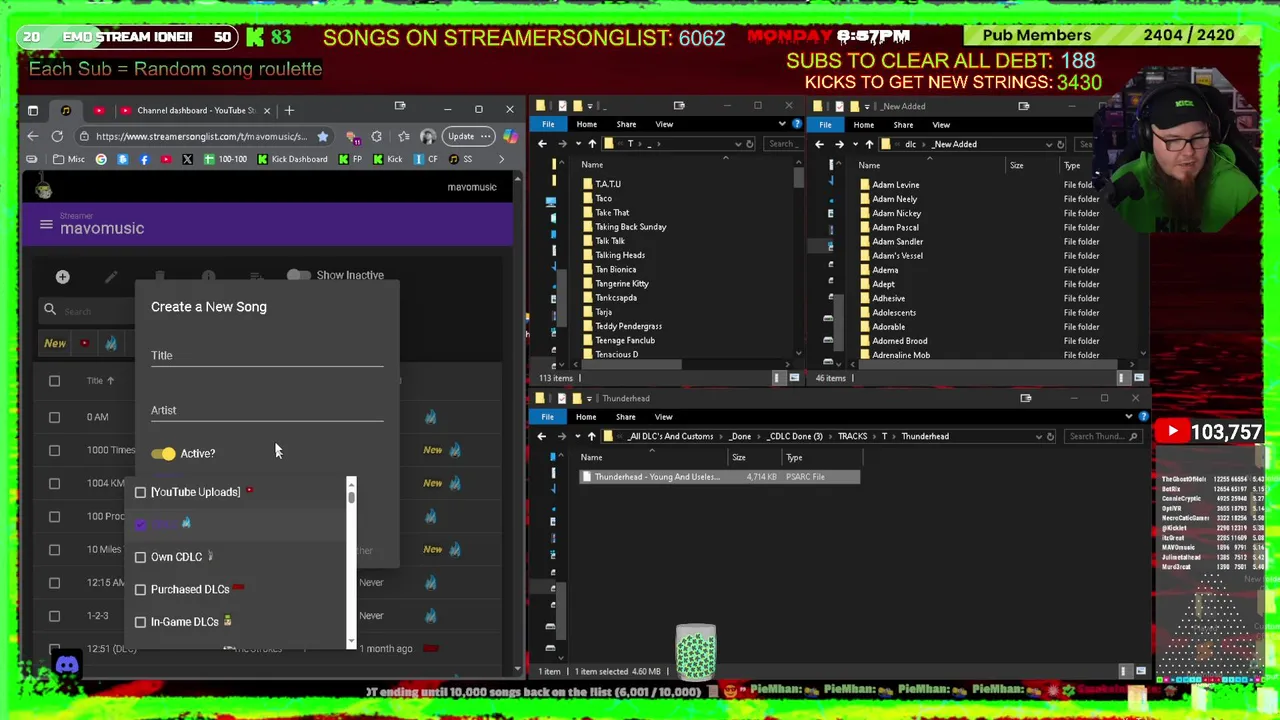Click the Search box in Thunderhead window

1103,436
